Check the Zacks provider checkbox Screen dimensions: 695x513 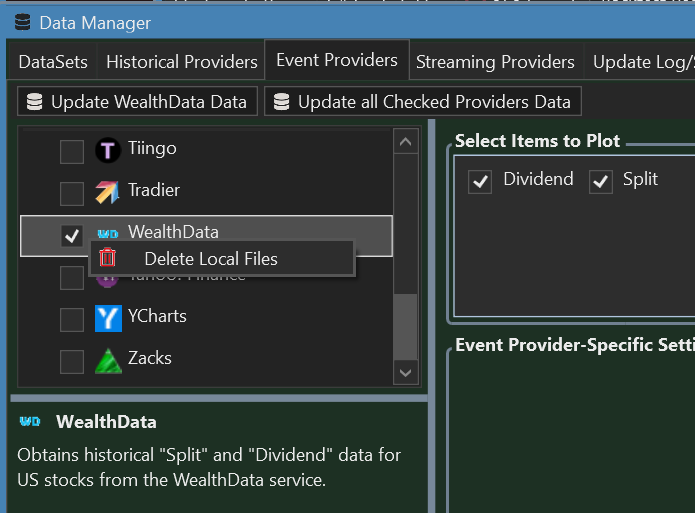(72, 361)
